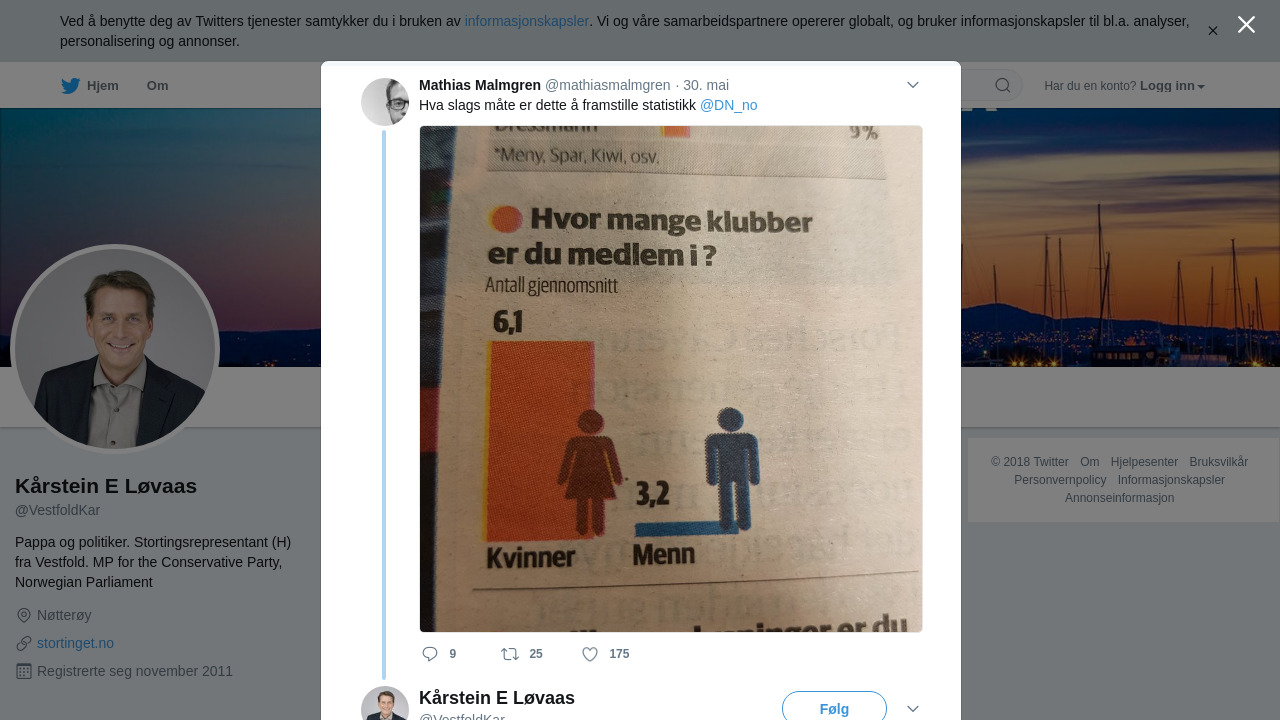Like the tweet with the heart icon
This screenshot has width=1280, height=720.
(590, 654)
